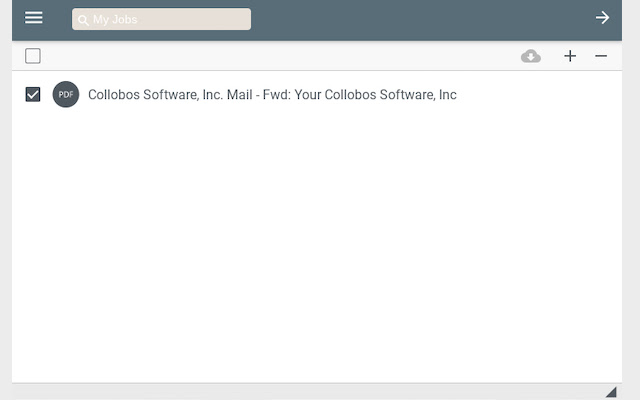Select 'Collobos Software, Inc. Mail - Fwd' job
Viewport: 640px width, 400px height.
pyautogui.click(x=272, y=95)
